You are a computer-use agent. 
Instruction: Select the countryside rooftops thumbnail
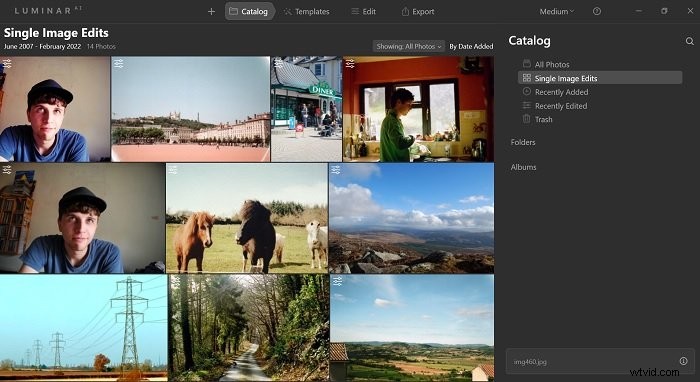point(412,328)
